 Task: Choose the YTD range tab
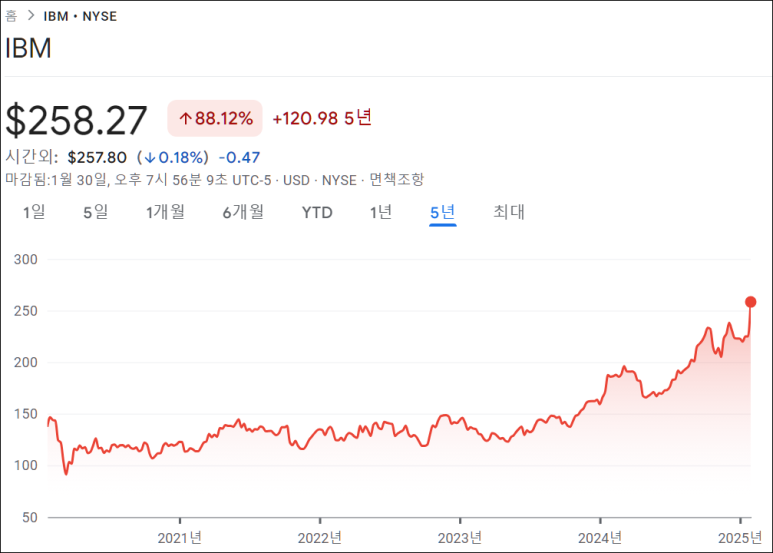pos(317,212)
